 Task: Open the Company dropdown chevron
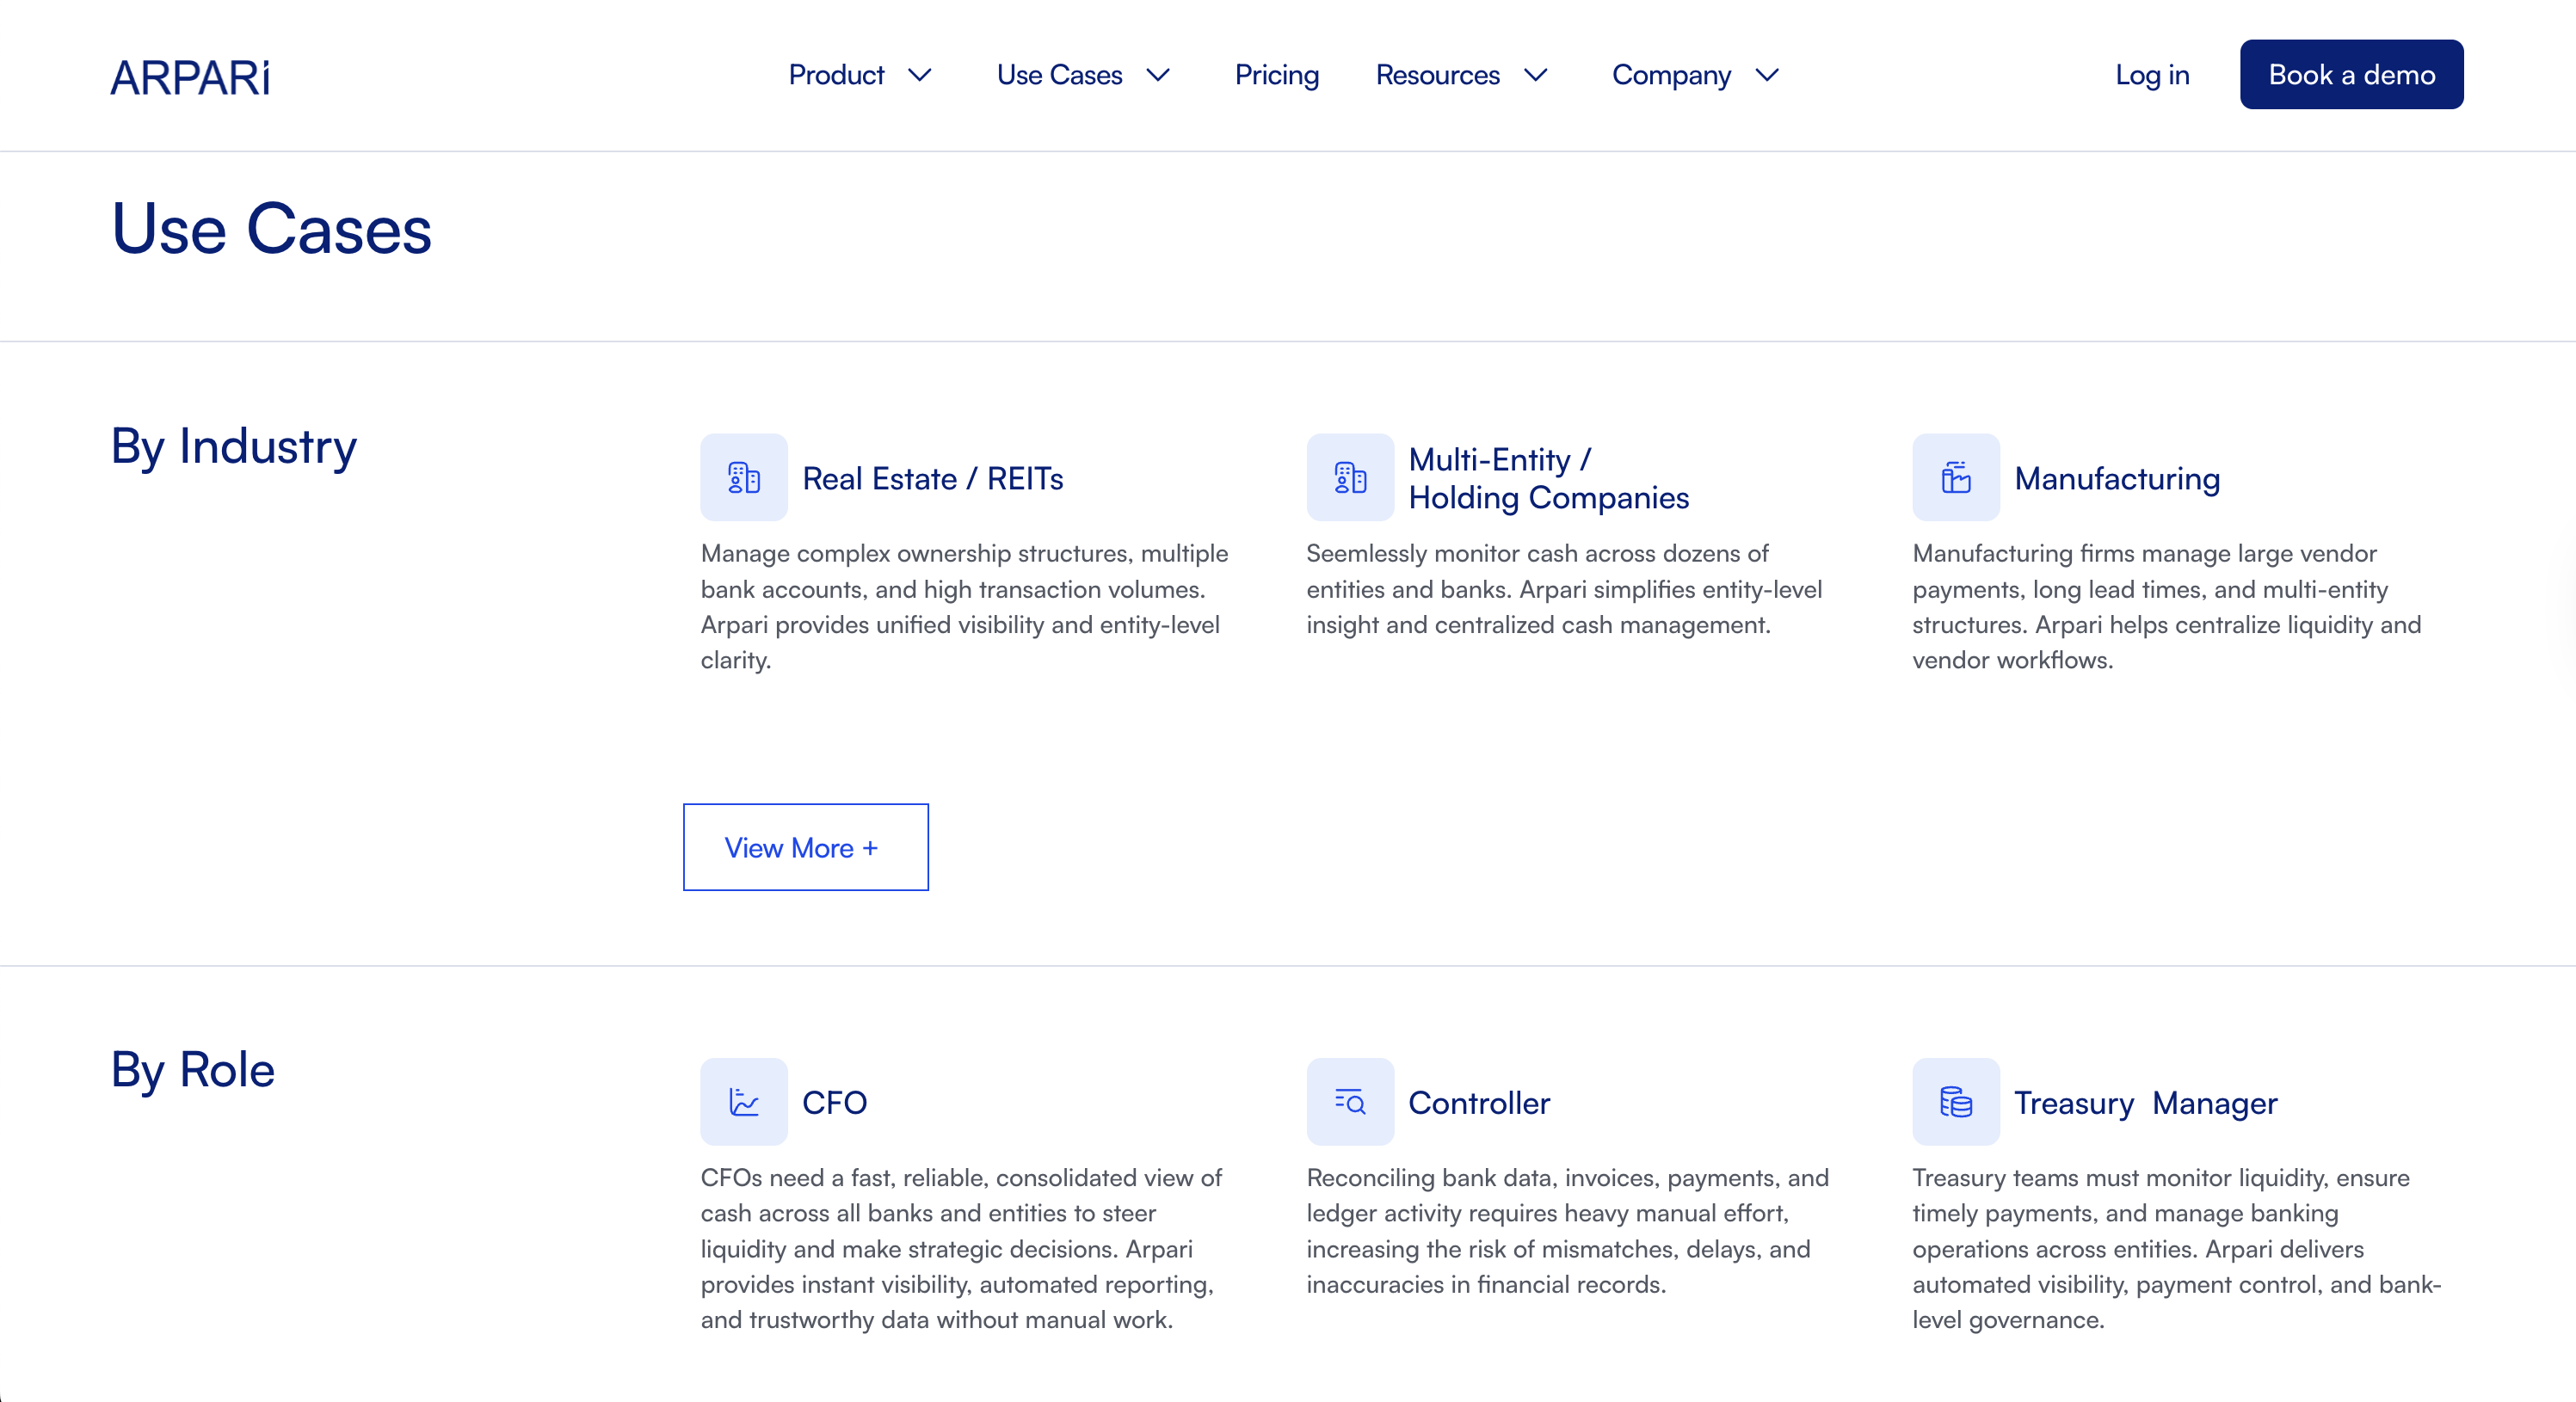(1766, 75)
